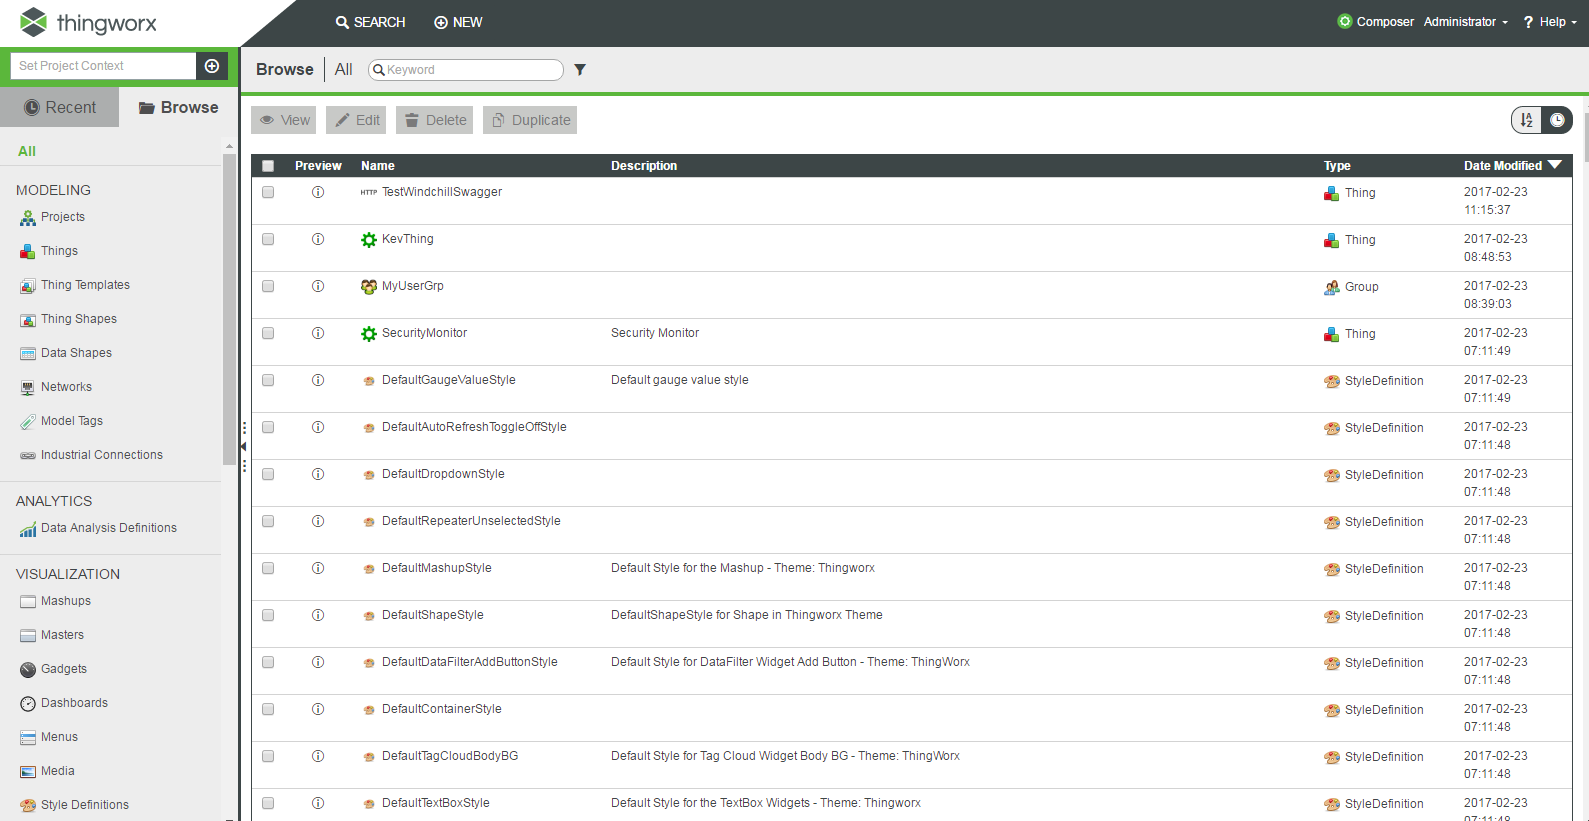Switch to the Browse tab
Image resolution: width=1589 pixels, height=821 pixels.
tap(179, 107)
